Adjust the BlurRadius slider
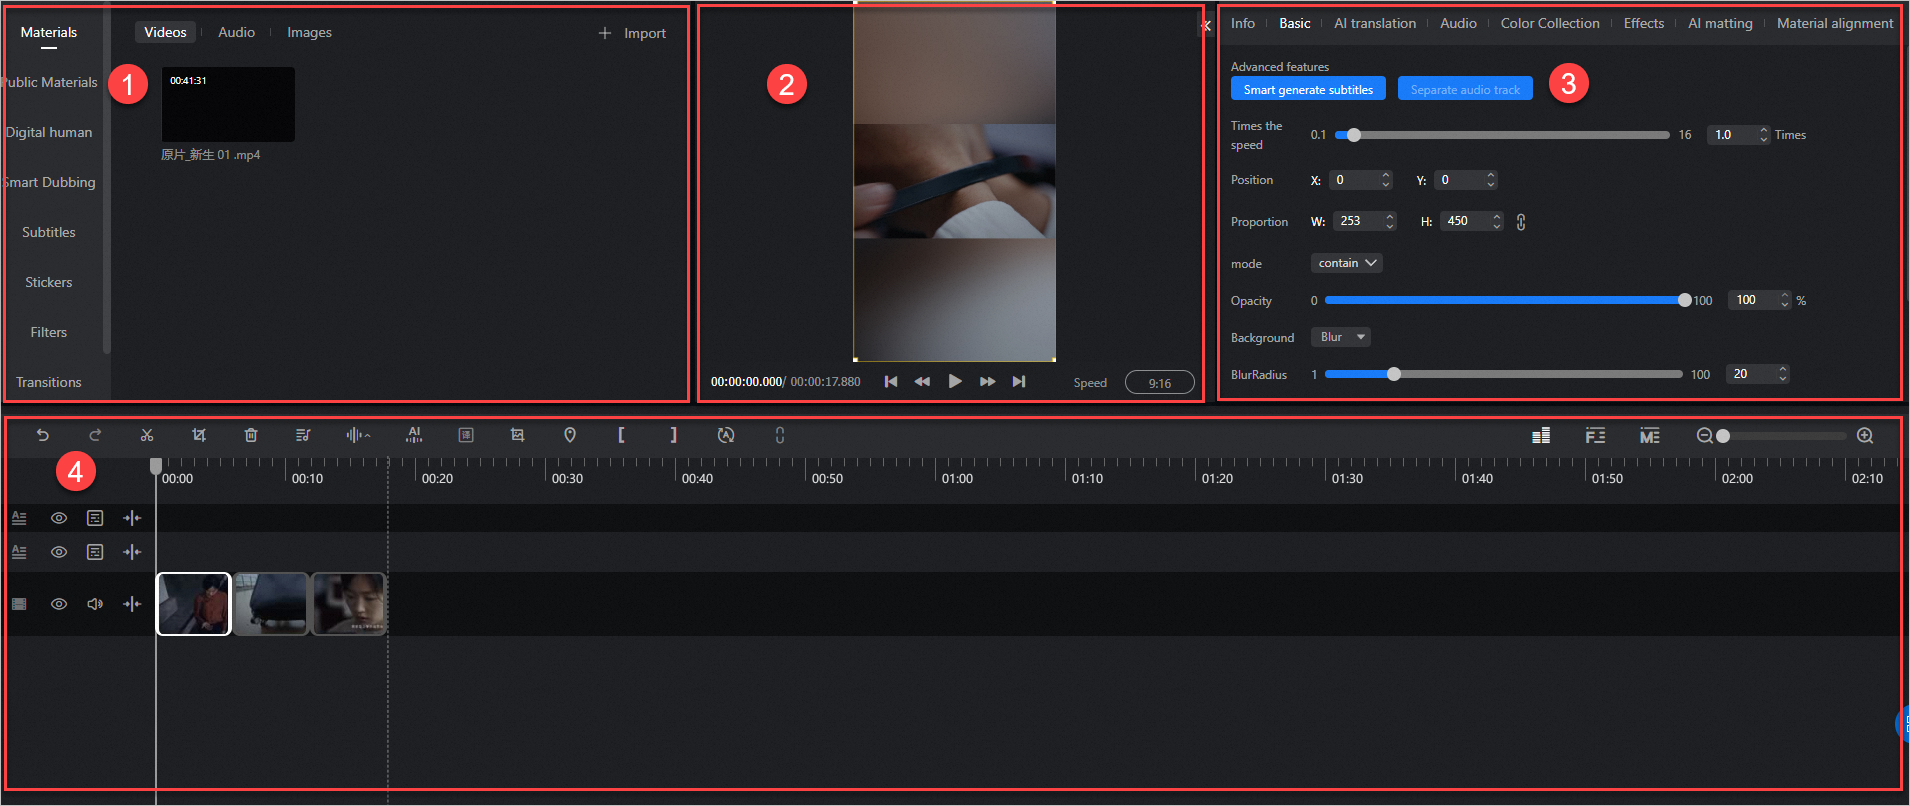The width and height of the screenshot is (1910, 806). pos(1503,374)
